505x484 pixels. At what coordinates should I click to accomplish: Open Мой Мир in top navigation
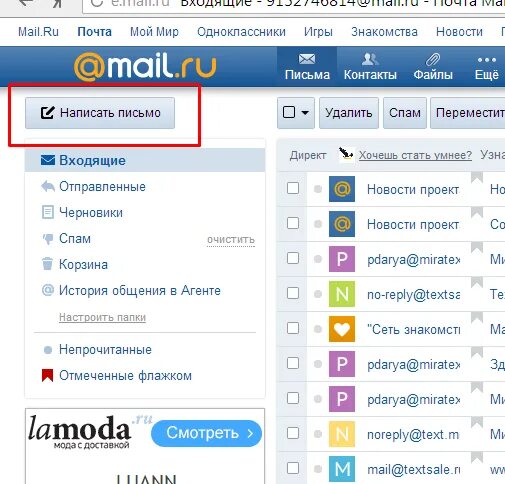[x=154, y=32]
